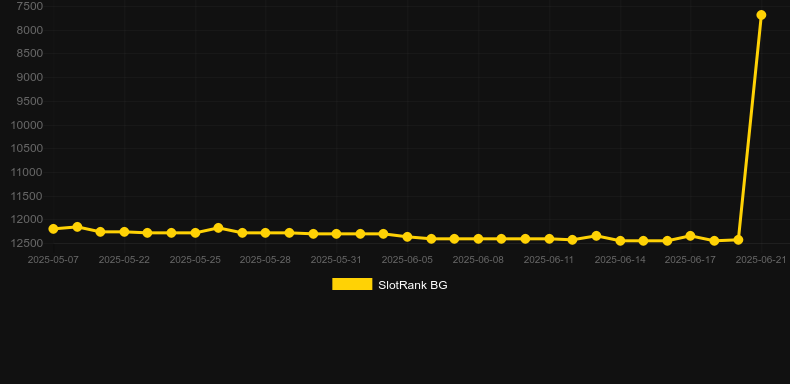Image resolution: width=790 pixels, height=384 pixels.
Task: Toggle the SlotRank BG legend label
Action: tap(413, 285)
